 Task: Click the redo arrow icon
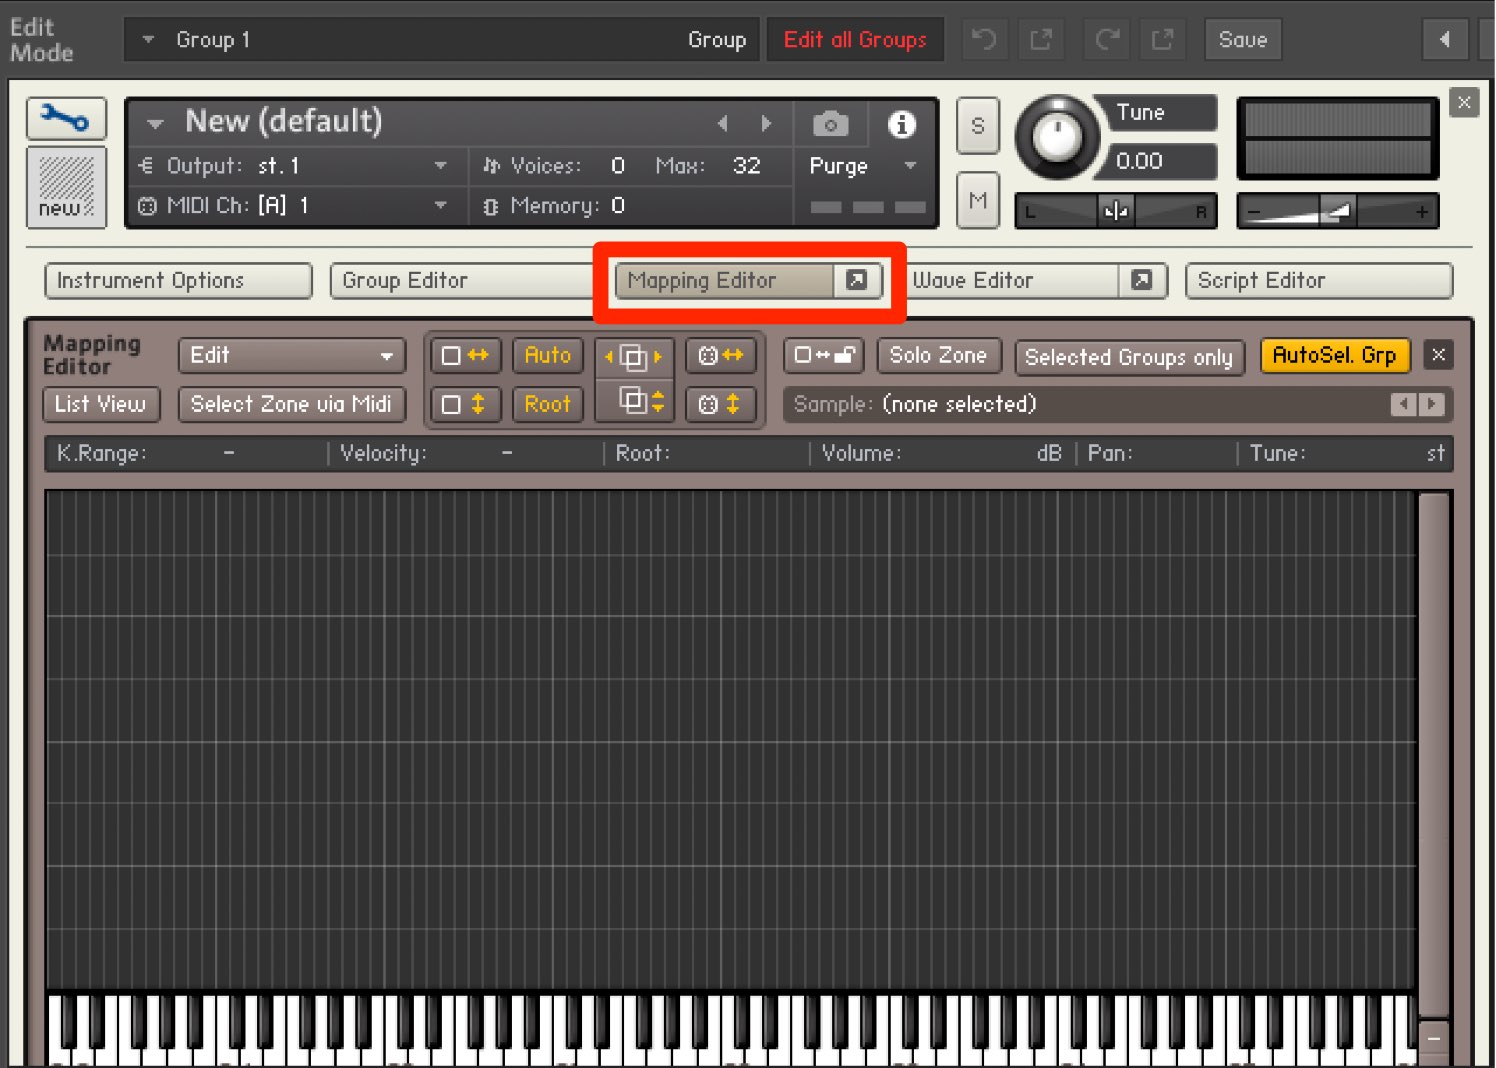pyautogui.click(x=1107, y=40)
